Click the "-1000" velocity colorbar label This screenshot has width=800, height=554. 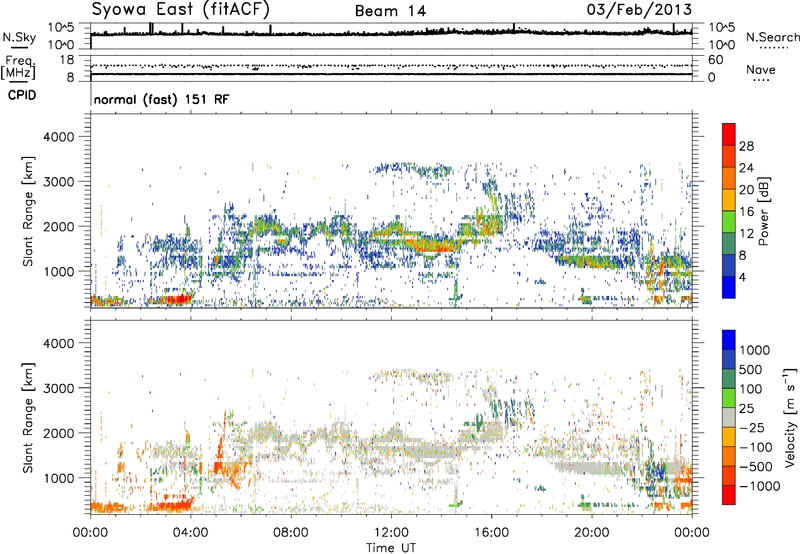click(x=760, y=486)
